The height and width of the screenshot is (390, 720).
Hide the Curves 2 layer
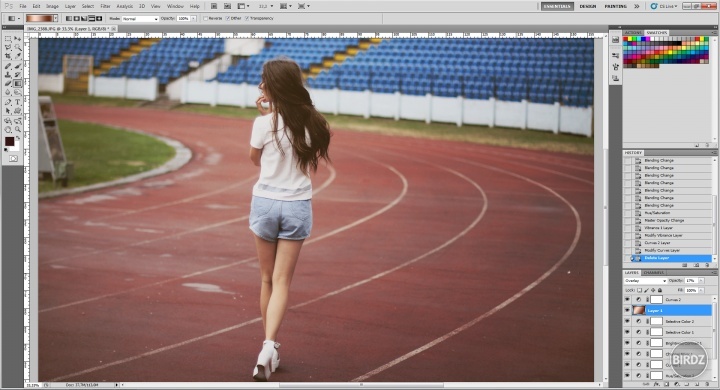coord(627,300)
